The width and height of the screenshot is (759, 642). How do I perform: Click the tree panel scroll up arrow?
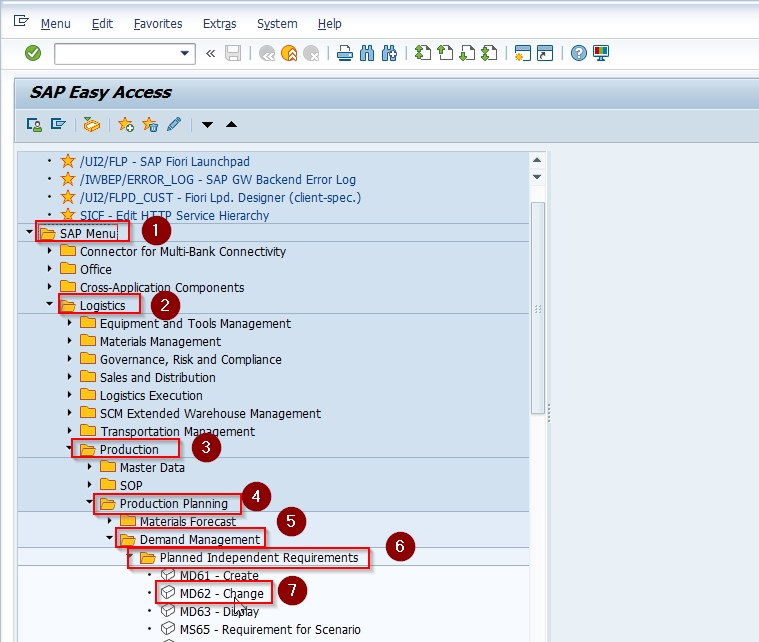coord(537,160)
